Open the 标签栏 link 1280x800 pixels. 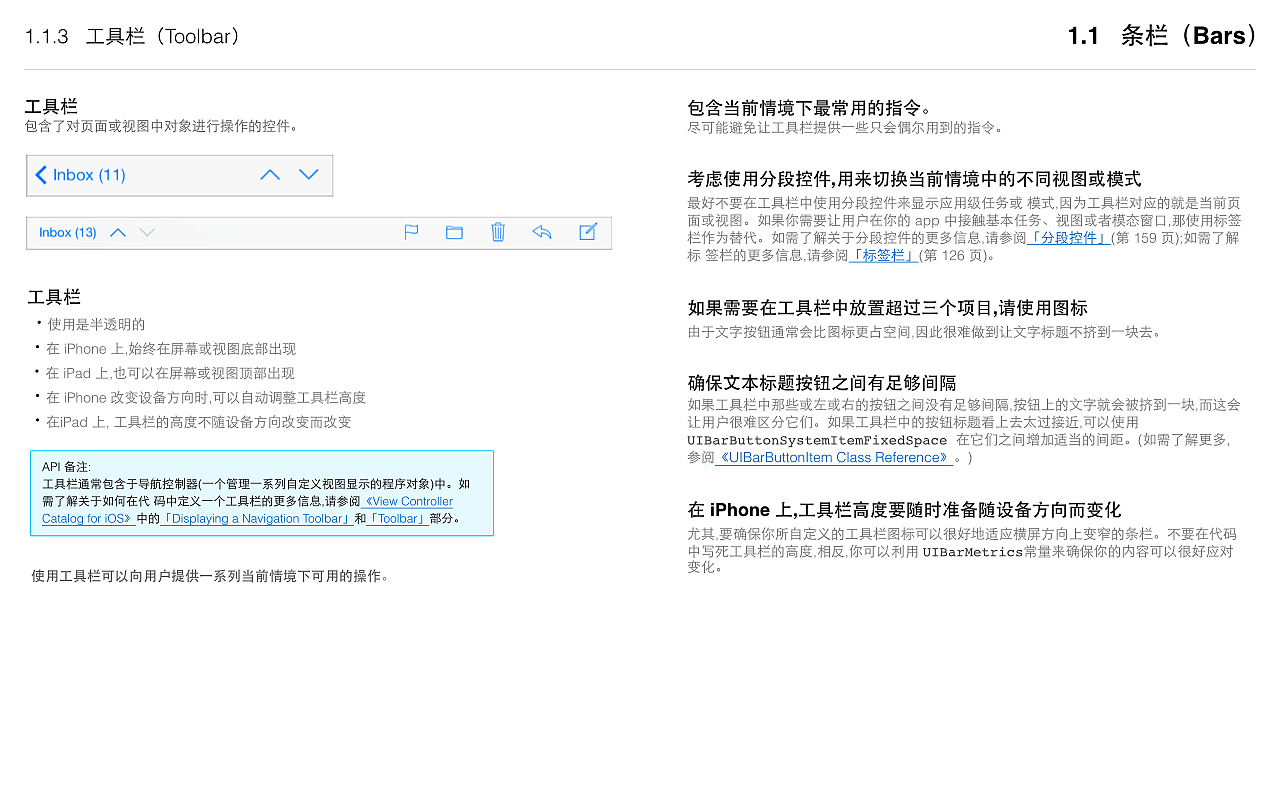[x=883, y=255]
